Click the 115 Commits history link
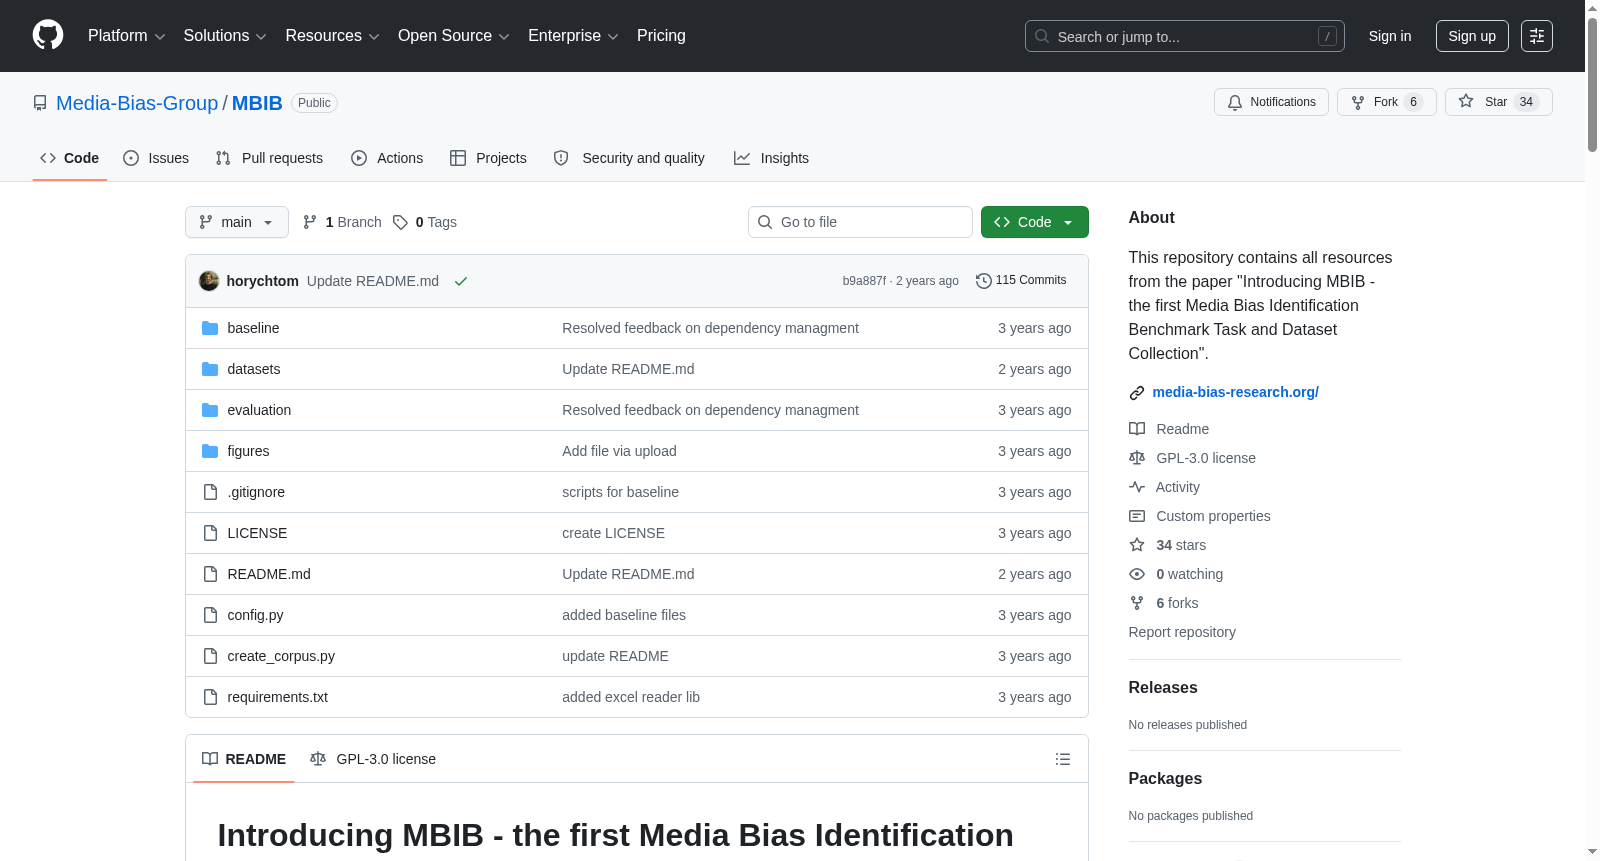 (x=1021, y=280)
